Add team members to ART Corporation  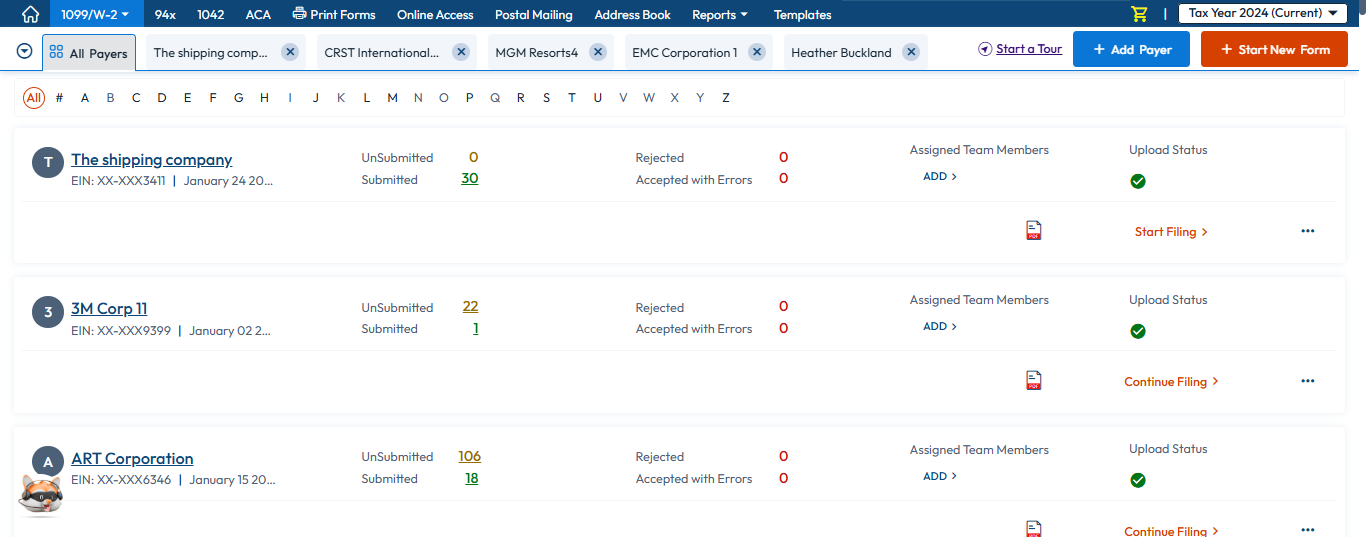(x=940, y=476)
